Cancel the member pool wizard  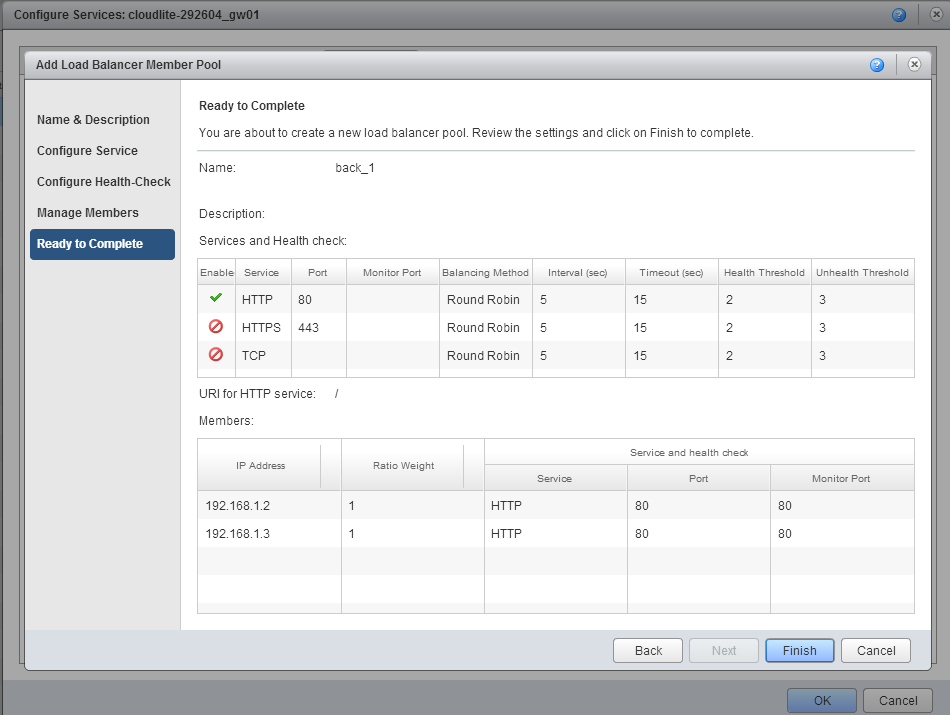click(875, 650)
